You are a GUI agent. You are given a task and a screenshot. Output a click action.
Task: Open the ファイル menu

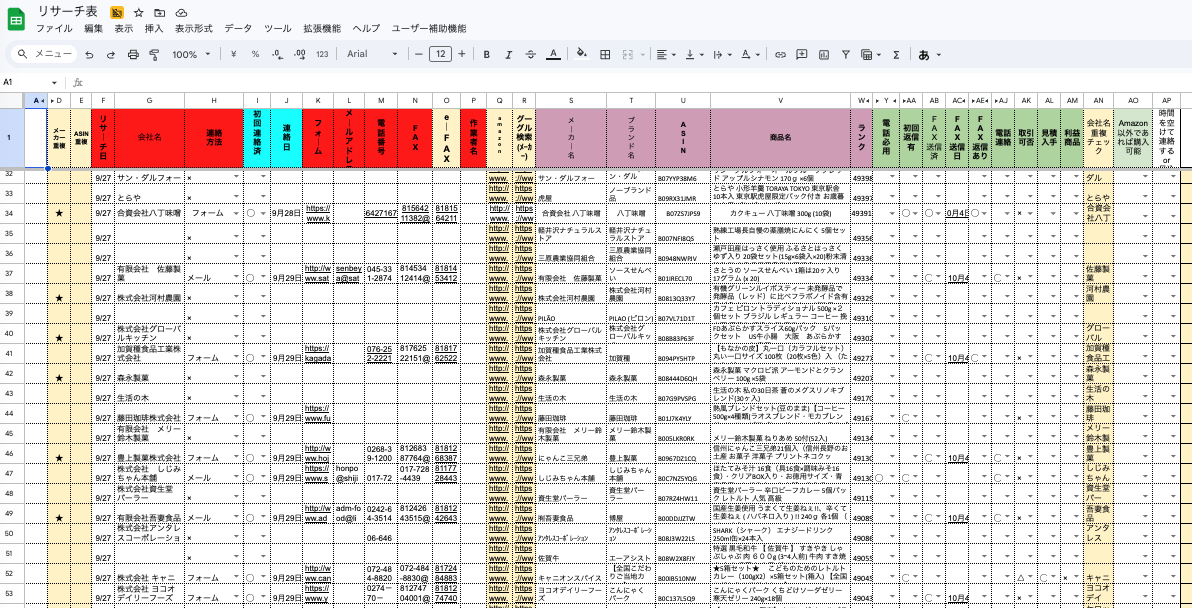point(54,29)
